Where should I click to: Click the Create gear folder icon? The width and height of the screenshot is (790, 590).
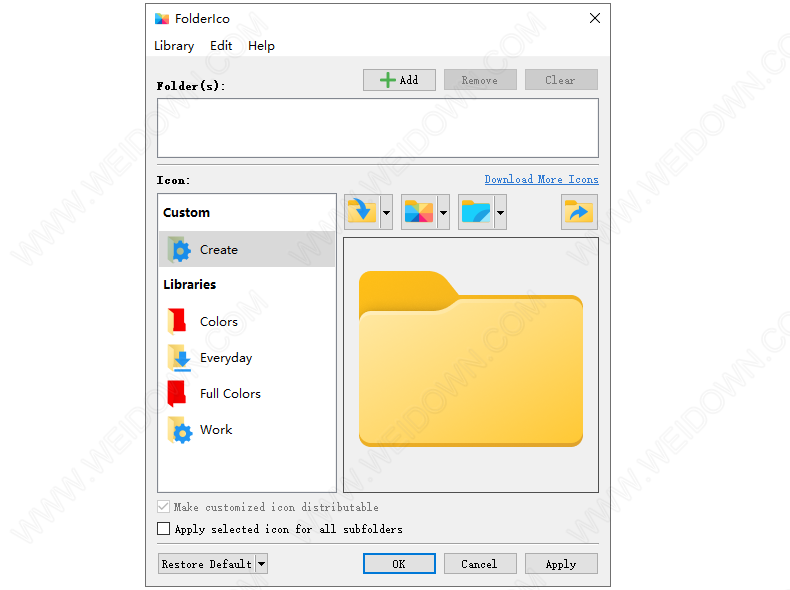point(179,249)
